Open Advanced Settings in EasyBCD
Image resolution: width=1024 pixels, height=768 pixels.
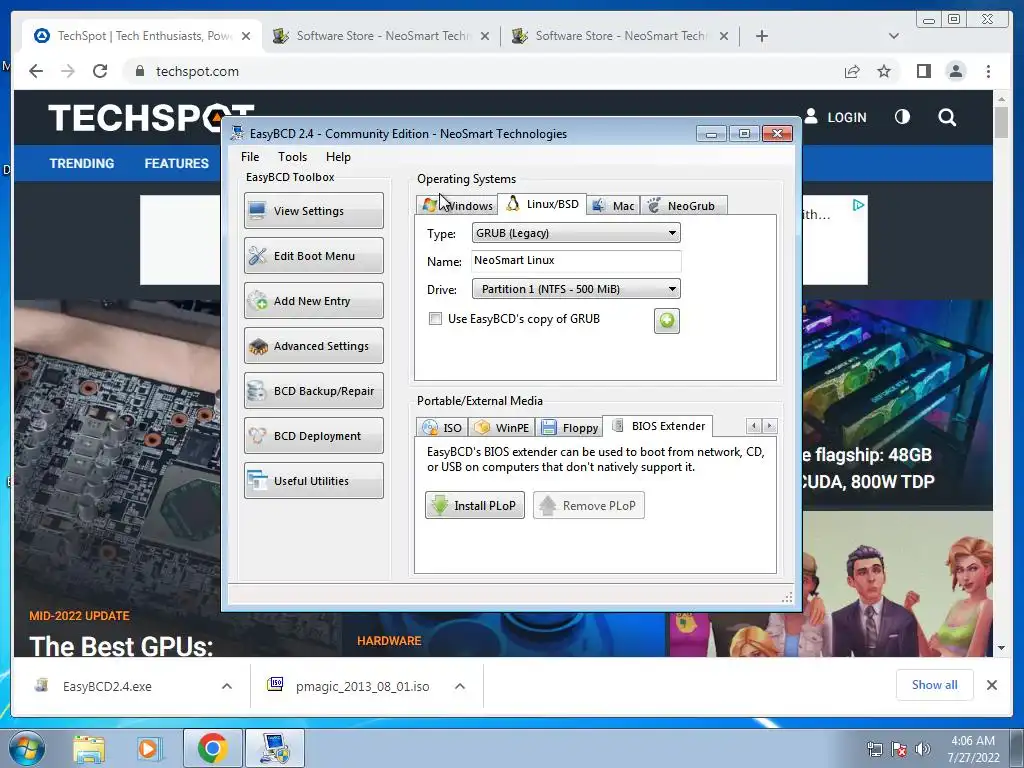tap(313, 345)
